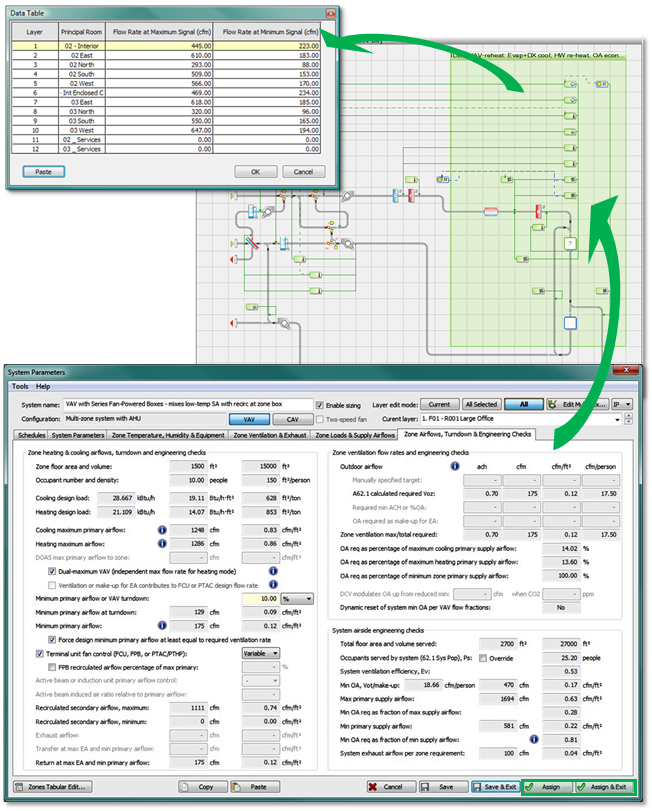Open the Tools menu
The height and width of the screenshot is (811, 652).
20,386
